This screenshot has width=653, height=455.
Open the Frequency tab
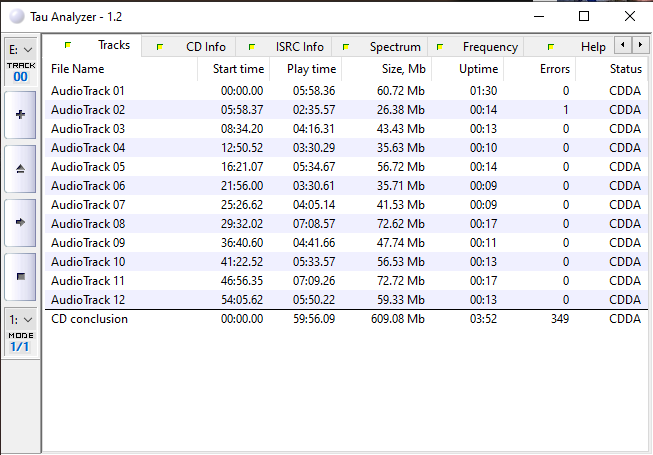coord(489,47)
